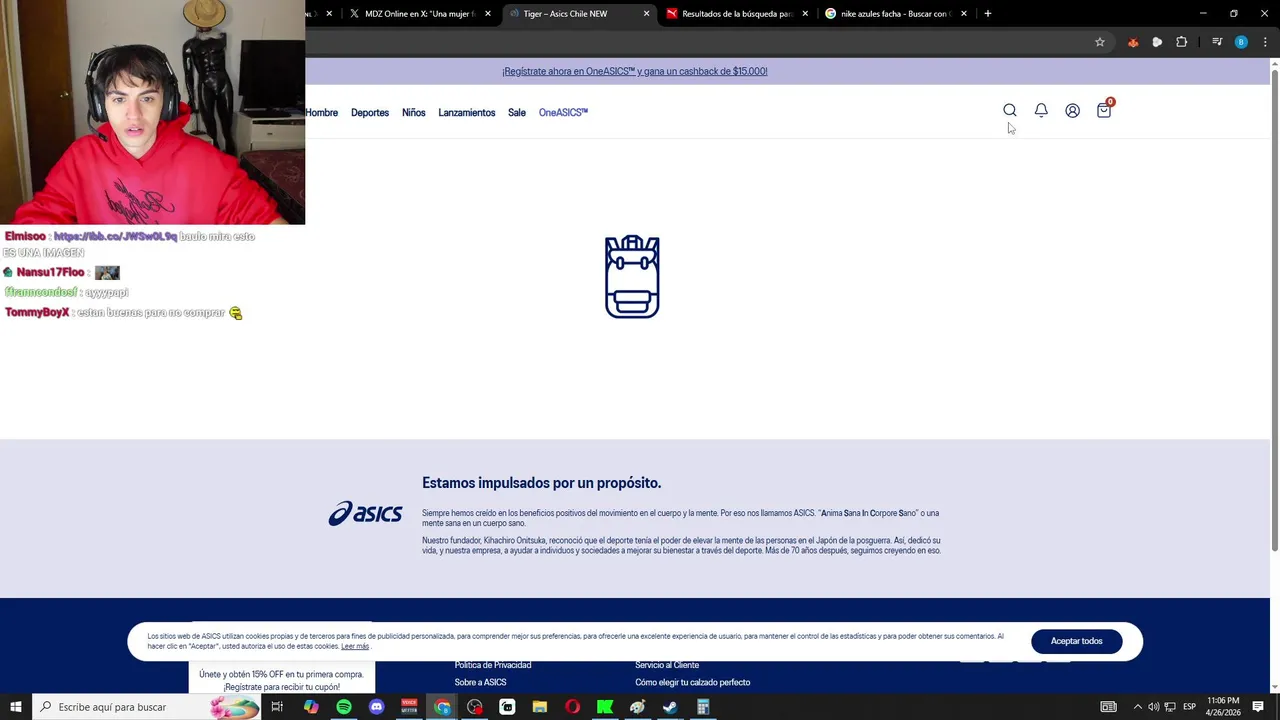This screenshot has width=1280, height=720.
Task: Open the Windows Start menu
Action: pyautogui.click(x=16, y=707)
